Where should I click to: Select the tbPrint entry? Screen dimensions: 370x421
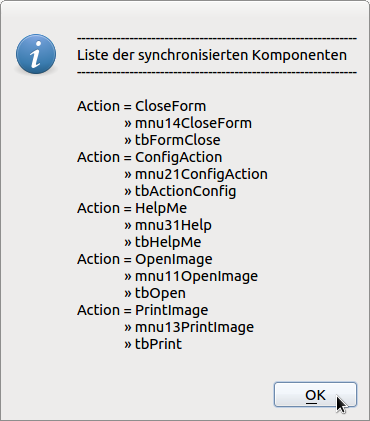153,344
